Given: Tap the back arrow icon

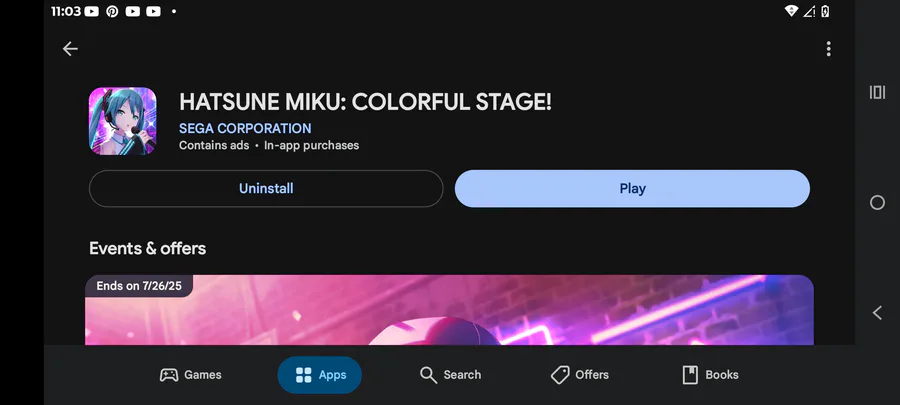Looking at the screenshot, I should click(x=70, y=48).
